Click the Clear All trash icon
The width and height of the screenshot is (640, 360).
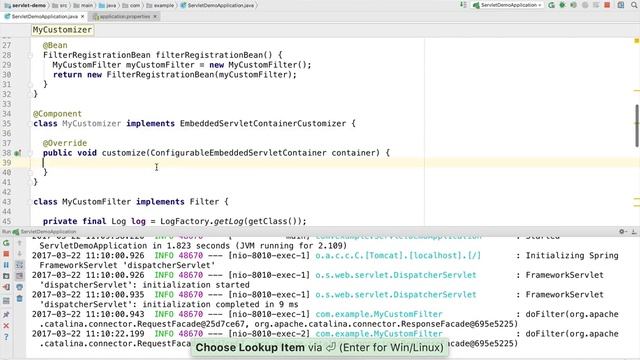coord(19,299)
